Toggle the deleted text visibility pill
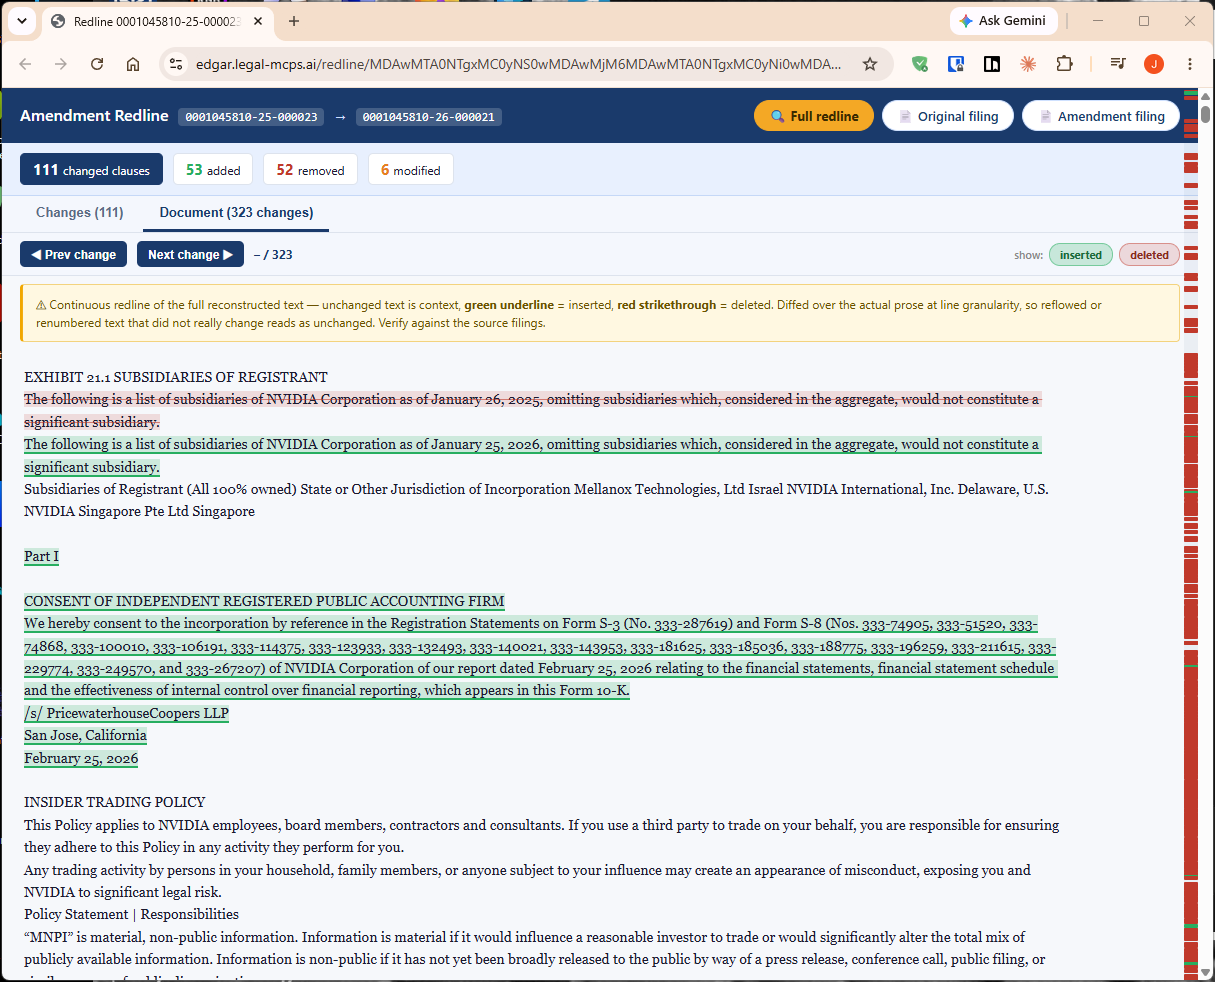1215x982 pixels. point(1149,255)
